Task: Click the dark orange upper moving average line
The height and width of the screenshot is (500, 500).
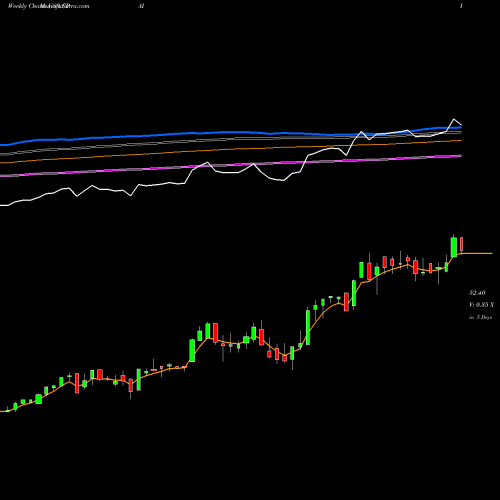Action: (x=233, y=149)
